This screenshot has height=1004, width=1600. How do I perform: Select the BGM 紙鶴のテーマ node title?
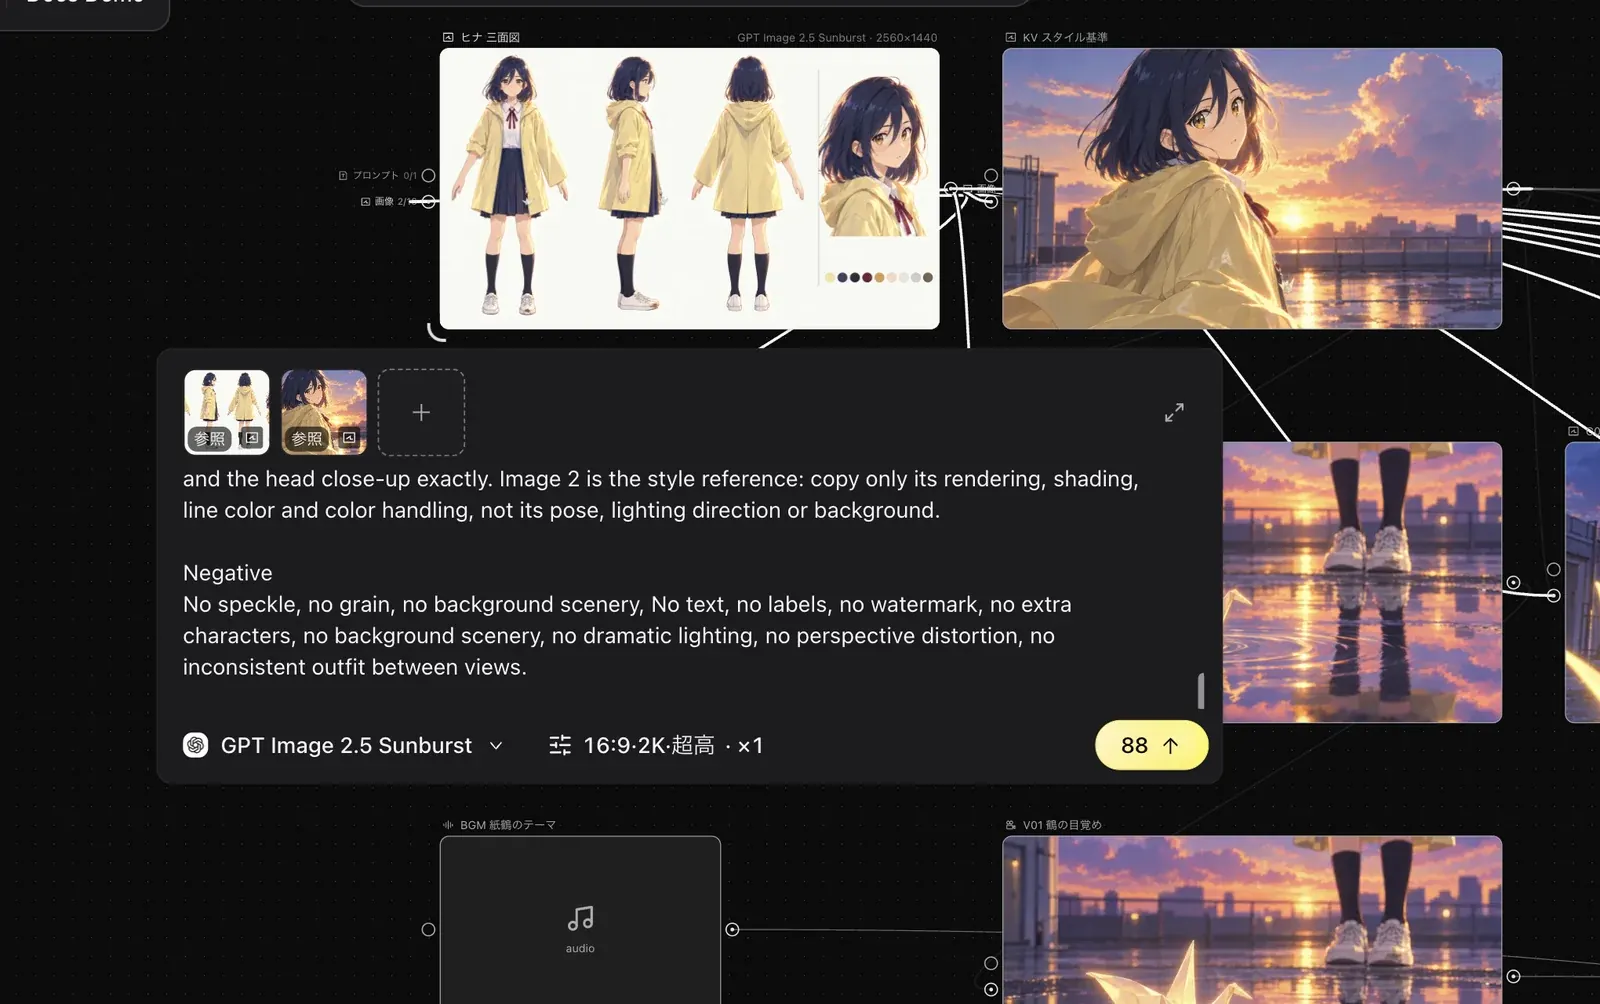click(508, 825)
